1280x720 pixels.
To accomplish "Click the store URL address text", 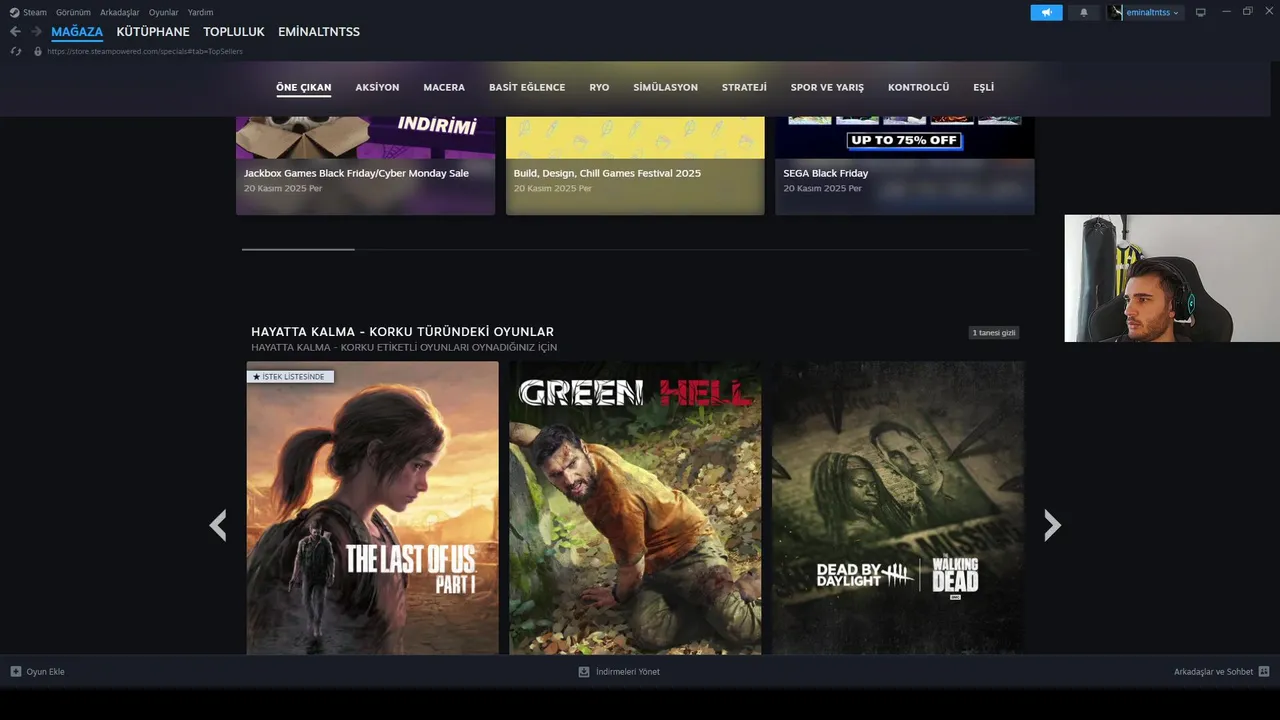I will 145,51.
